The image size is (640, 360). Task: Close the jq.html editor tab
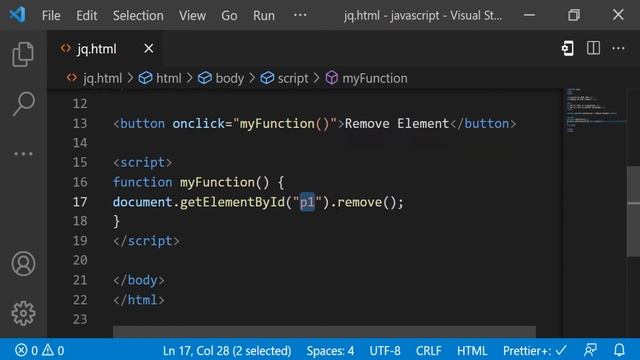tap(149, 49)
